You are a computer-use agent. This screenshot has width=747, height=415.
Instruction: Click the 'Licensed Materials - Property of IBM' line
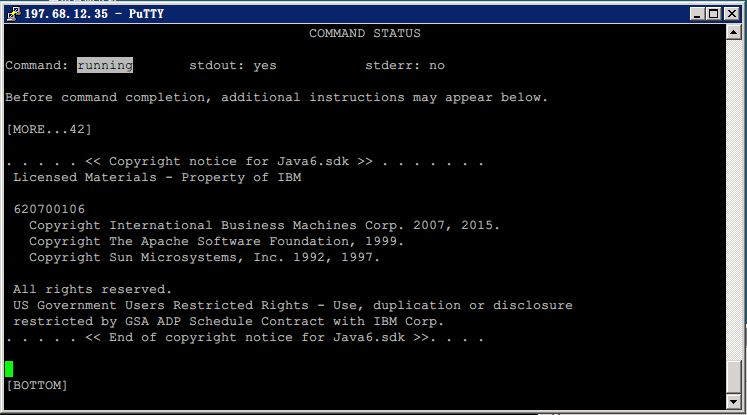[x=157, y=177]
